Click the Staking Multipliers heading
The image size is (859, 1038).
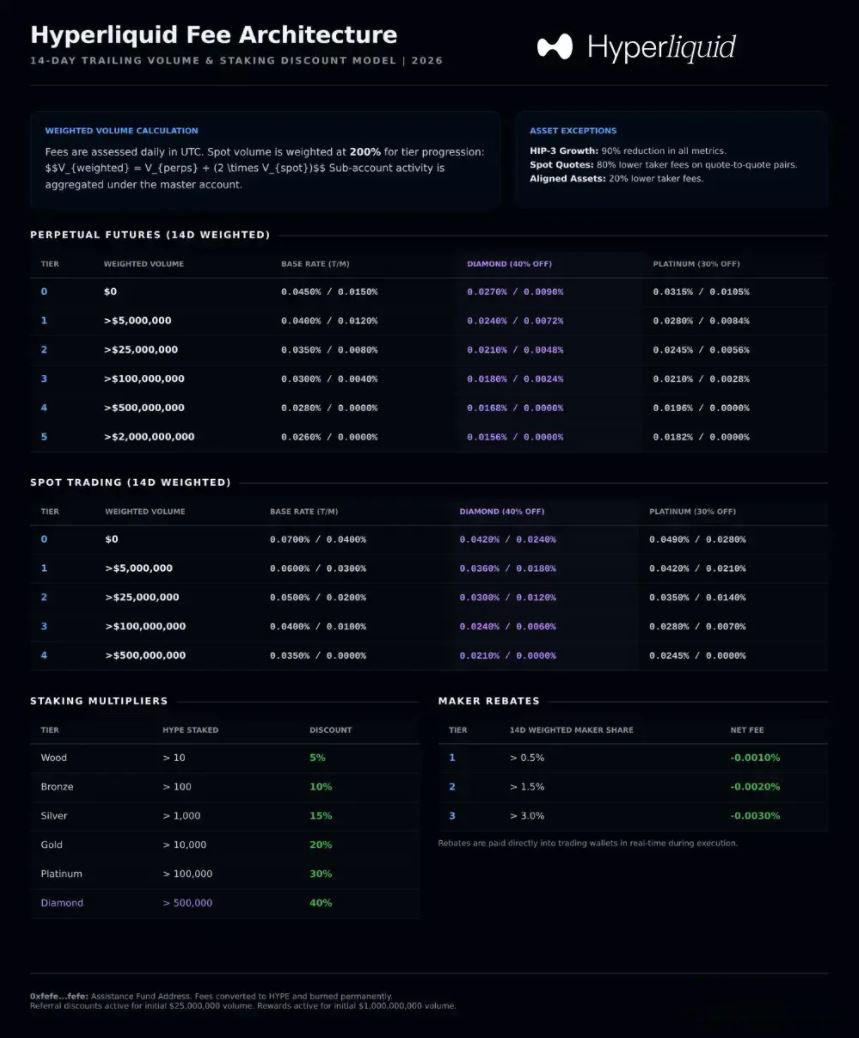(99, 701)
